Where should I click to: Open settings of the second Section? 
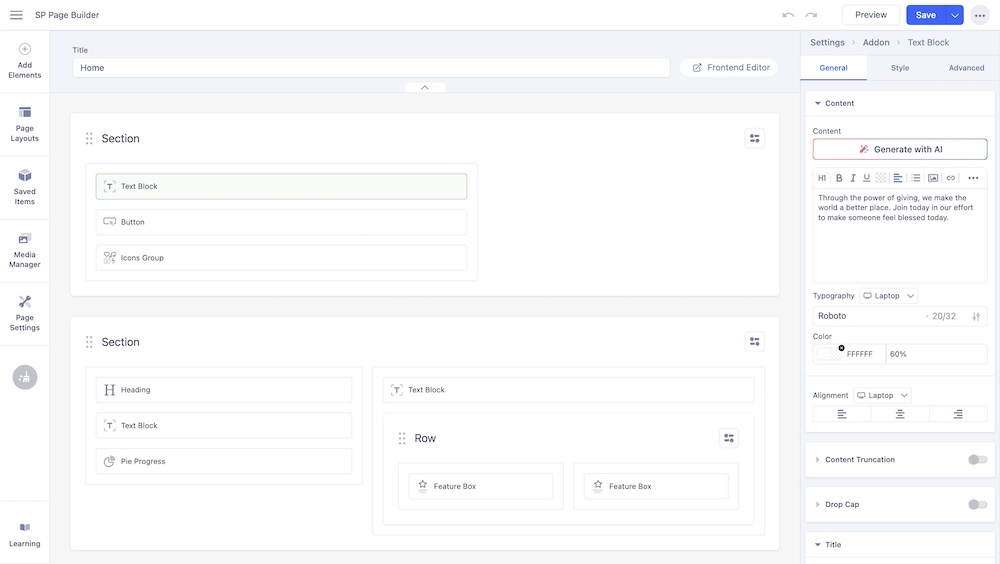(754, 342)
